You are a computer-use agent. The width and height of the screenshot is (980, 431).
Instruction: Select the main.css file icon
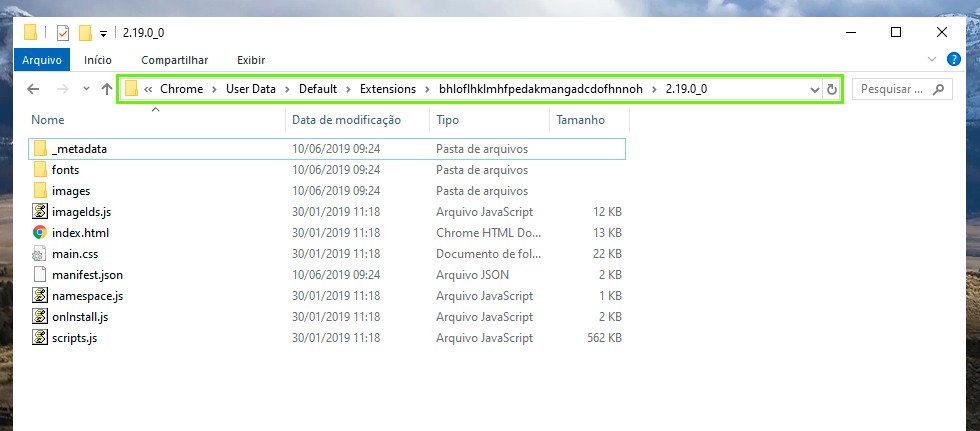tap(40, 254)
